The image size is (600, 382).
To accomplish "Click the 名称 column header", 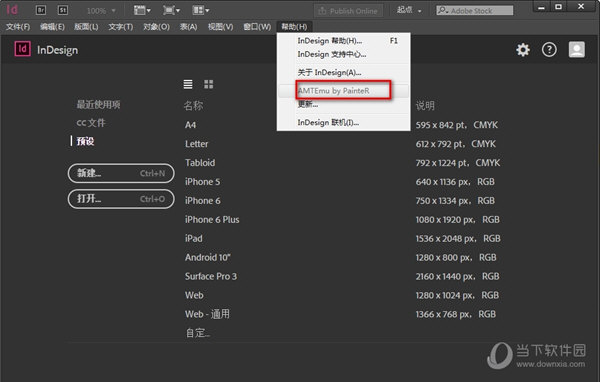I will click(193, 106).
